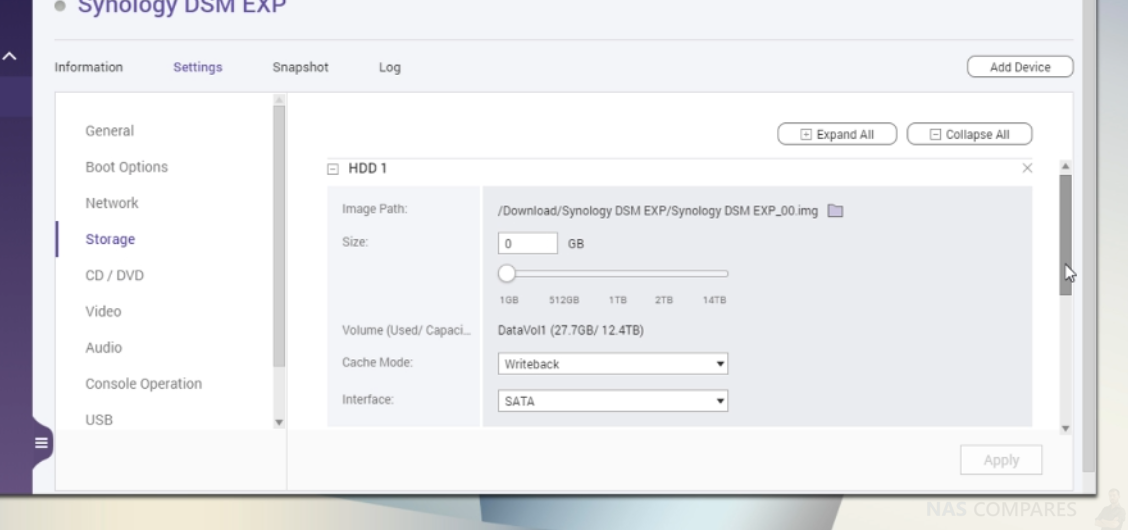This screenshot has height=530, width=1128.
Task: Click the image path text
Action: tap(658, 211)
